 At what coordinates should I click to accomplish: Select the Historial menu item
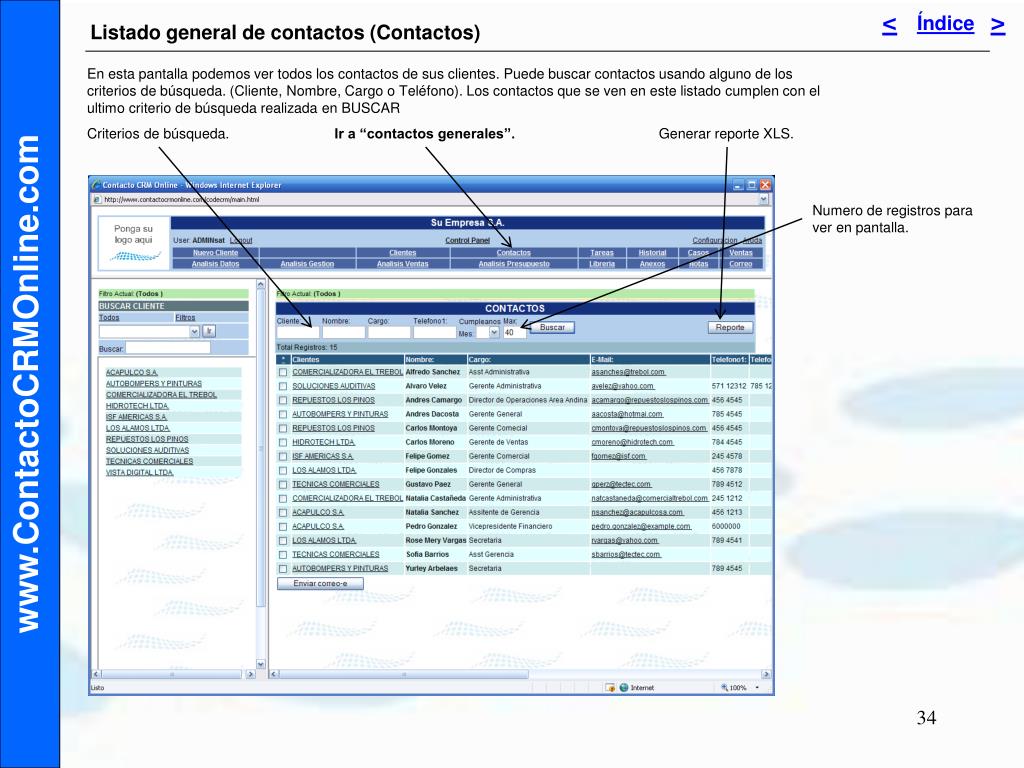[652, 253]
